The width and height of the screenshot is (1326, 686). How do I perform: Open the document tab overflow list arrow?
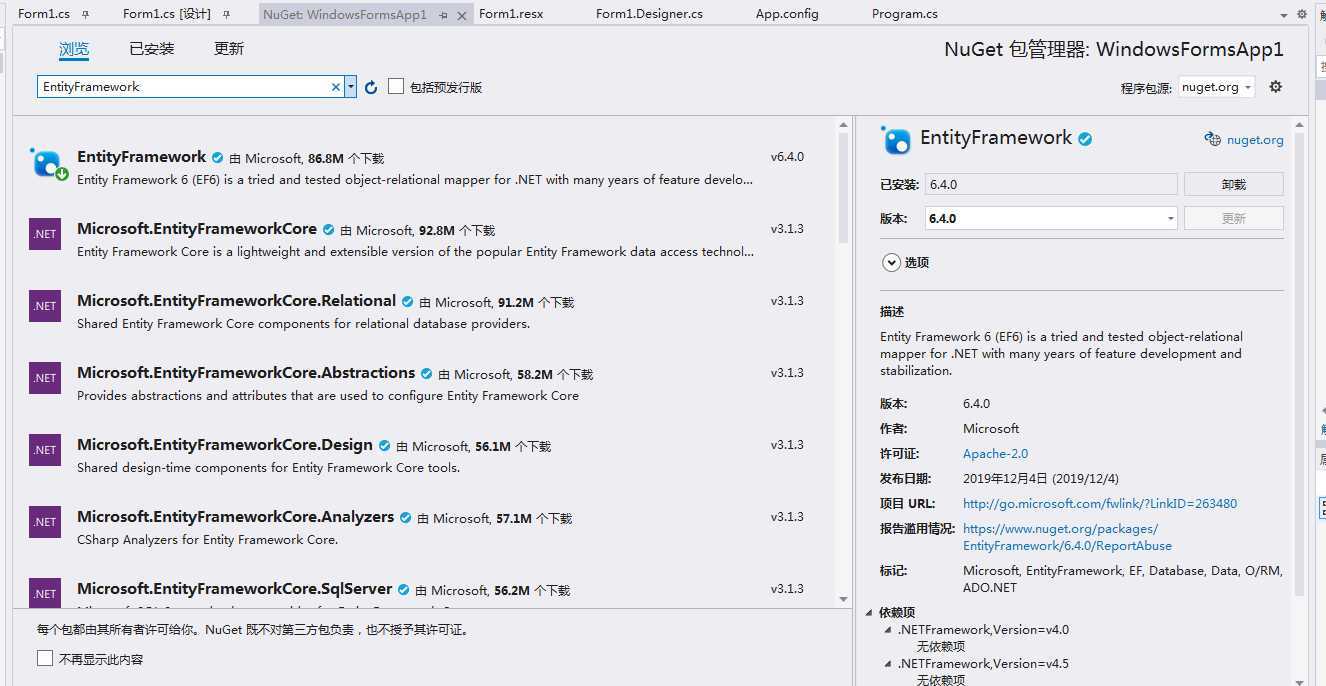(1284, 15)
